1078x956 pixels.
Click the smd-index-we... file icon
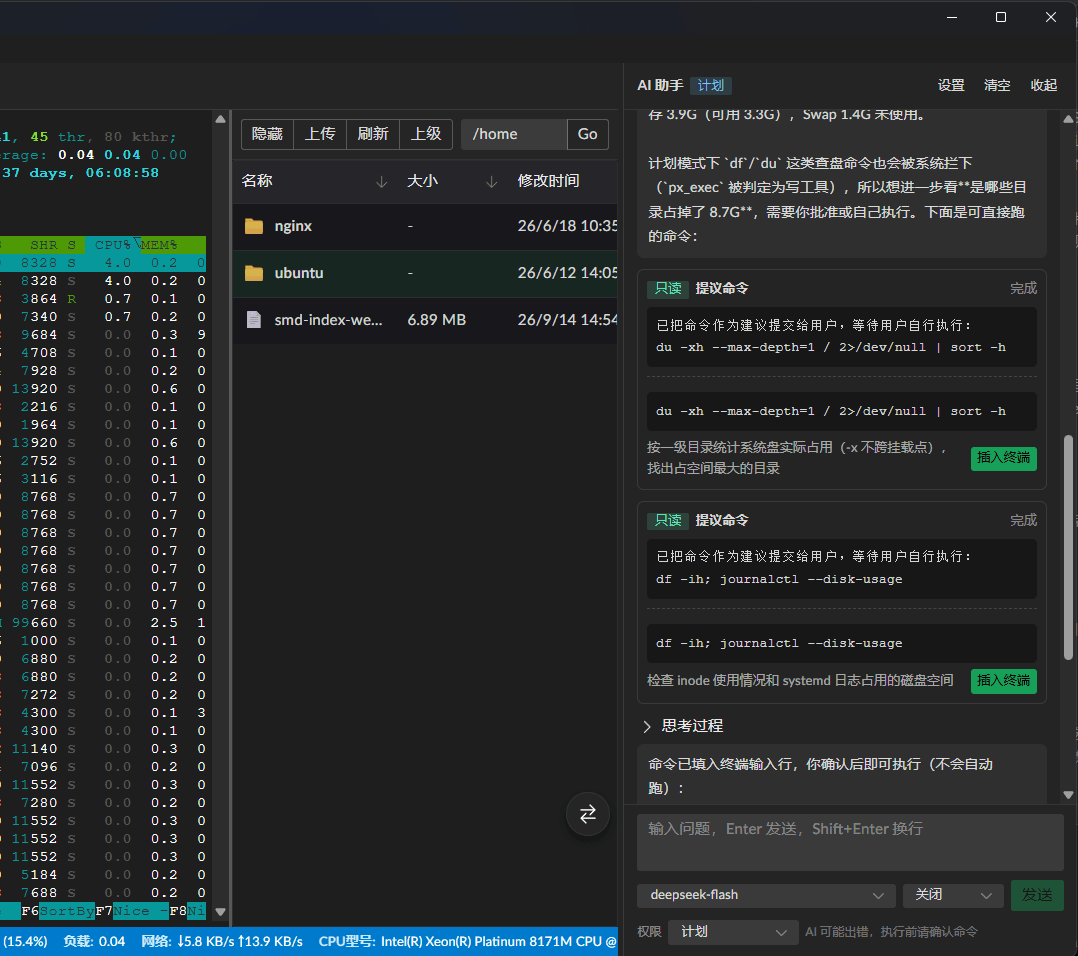254,320
